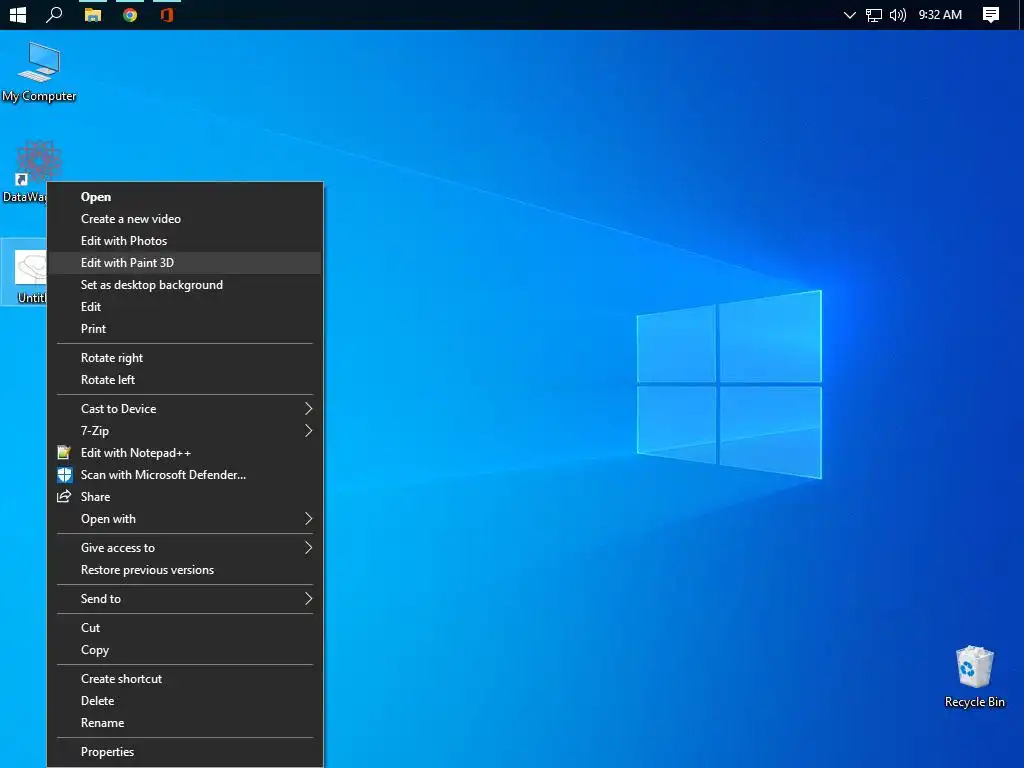Select the My Computer desktop icon
The height and width of the screenshot is (768, 1024).
(39, 72)
